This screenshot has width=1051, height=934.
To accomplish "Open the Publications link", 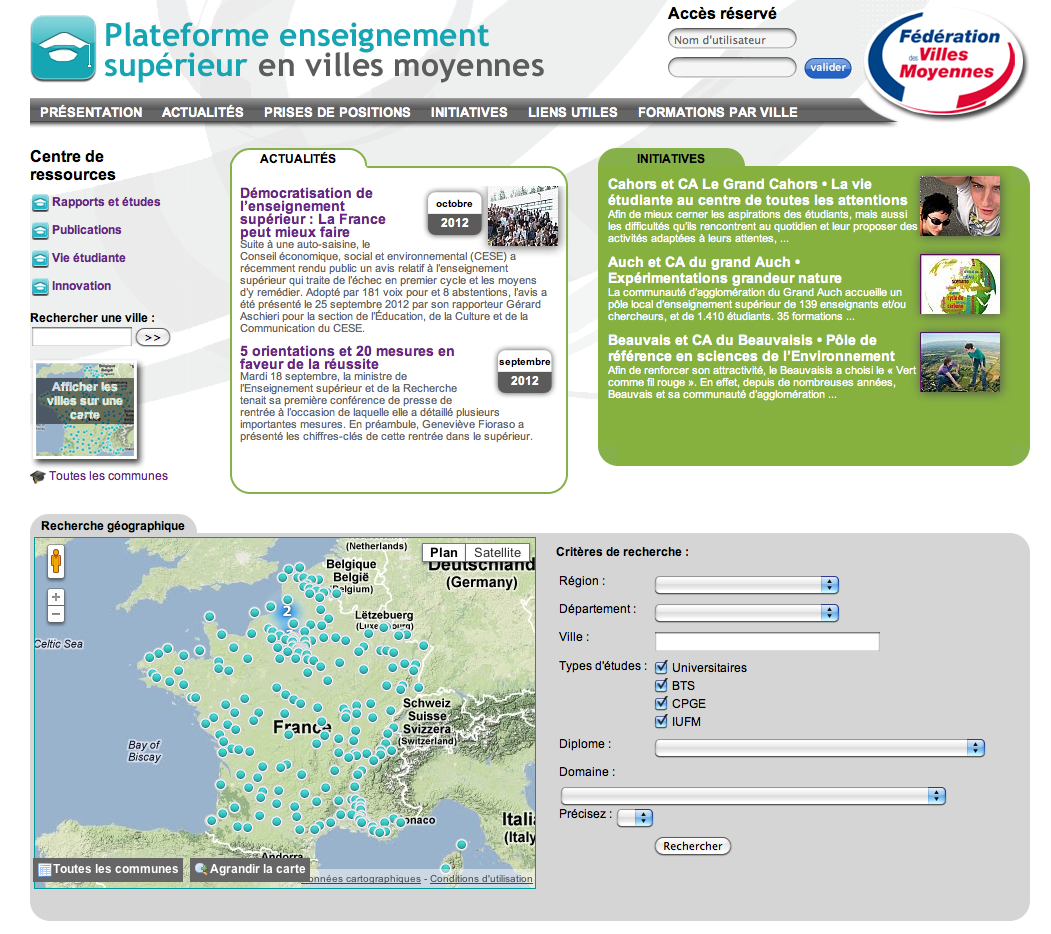I will (x=86, y=230).
